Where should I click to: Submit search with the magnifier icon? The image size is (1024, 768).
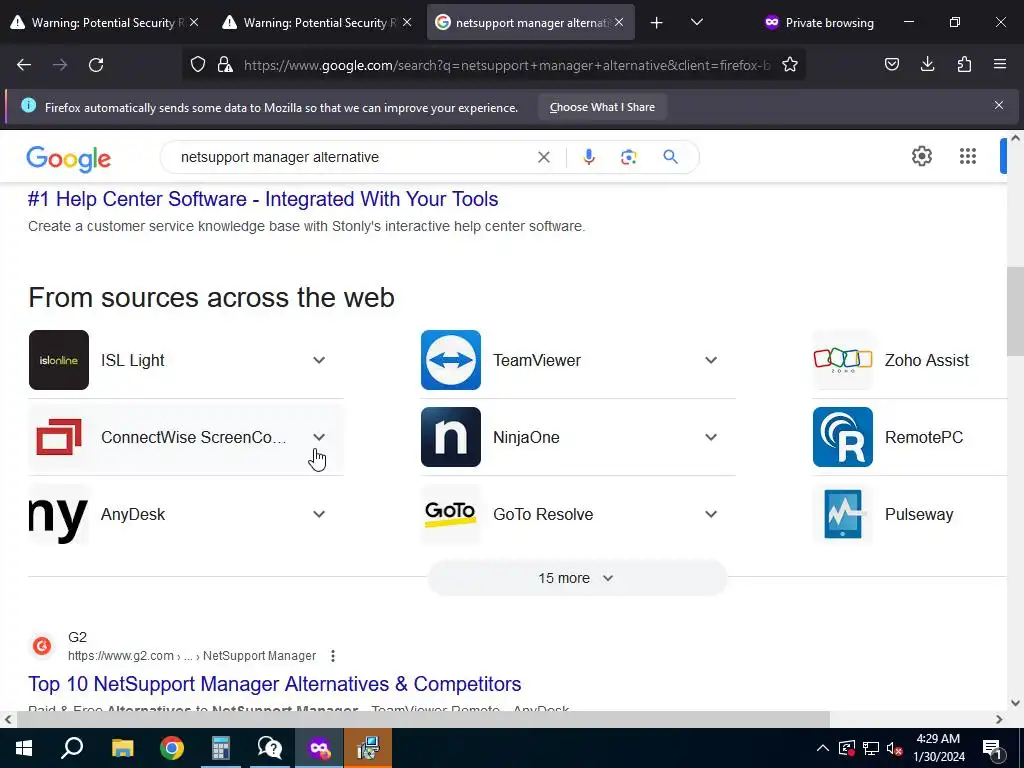click(670, 157)
